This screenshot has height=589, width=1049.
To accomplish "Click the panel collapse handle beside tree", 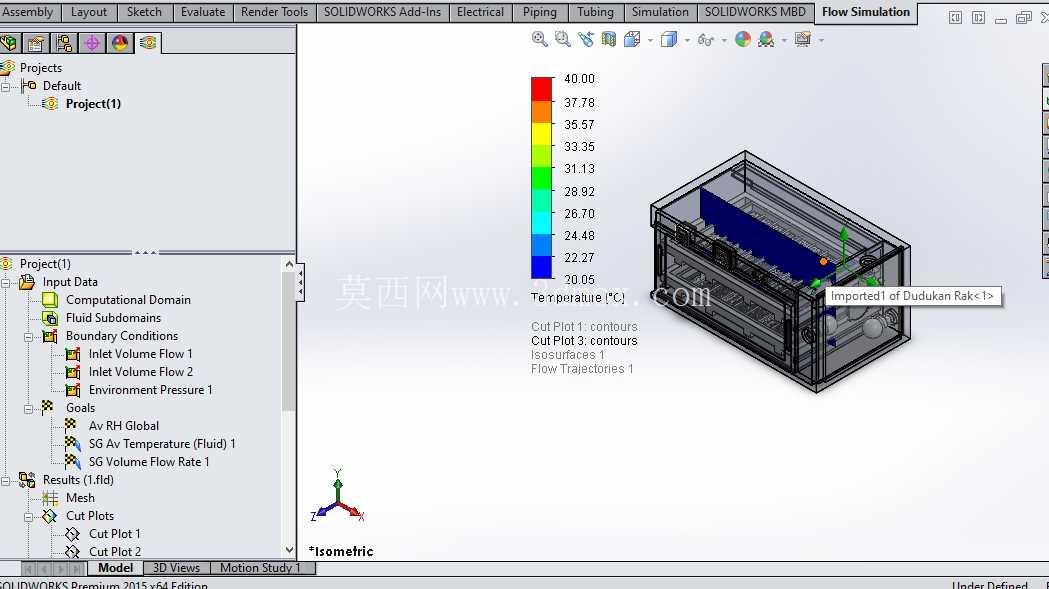I will (301, 282).
